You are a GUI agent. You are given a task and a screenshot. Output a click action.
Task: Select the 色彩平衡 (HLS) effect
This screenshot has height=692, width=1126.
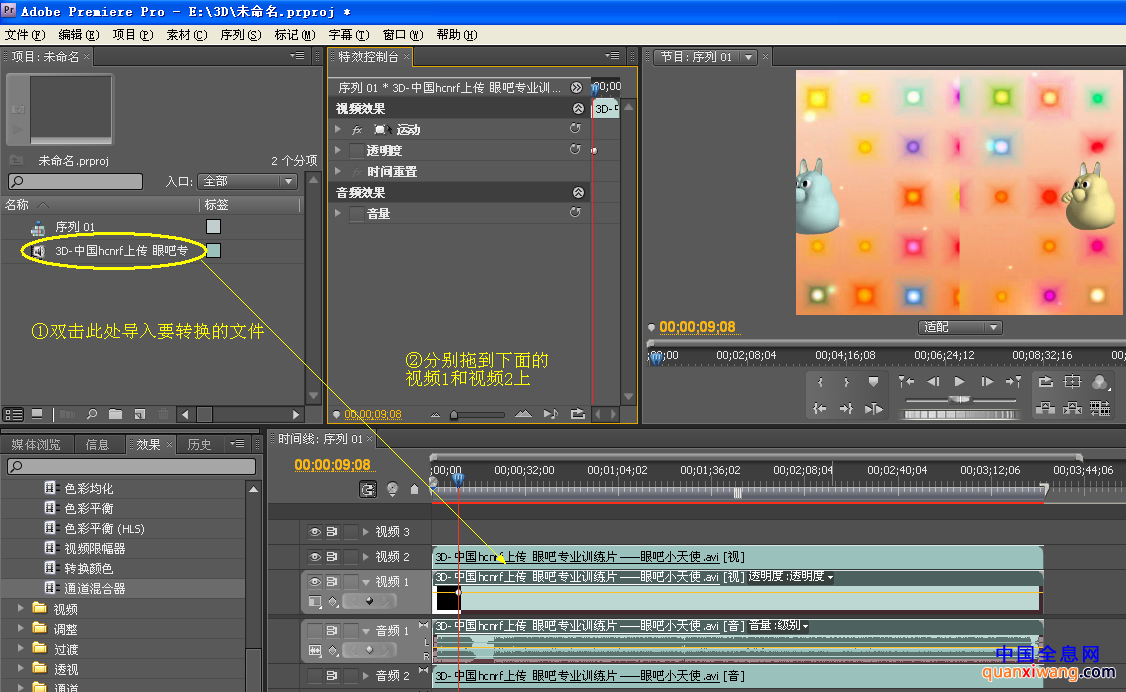click(104, 528)
